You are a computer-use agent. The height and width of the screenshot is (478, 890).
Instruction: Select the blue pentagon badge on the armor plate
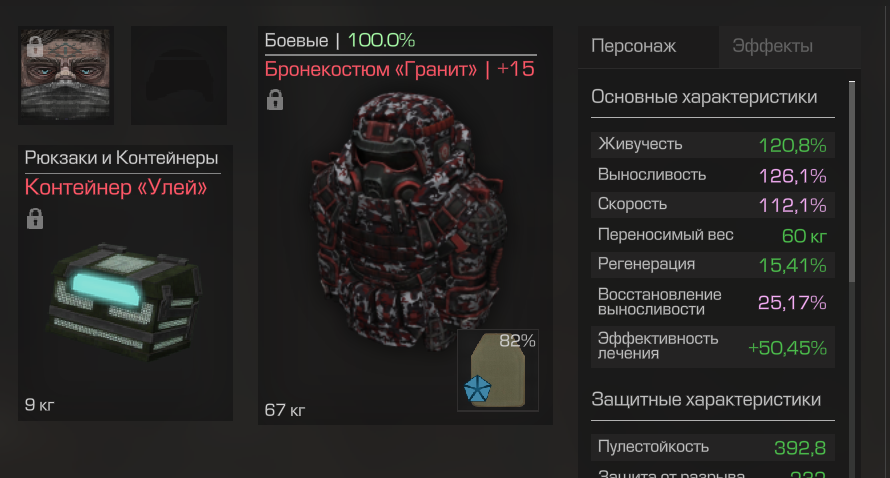coord(477,389)
